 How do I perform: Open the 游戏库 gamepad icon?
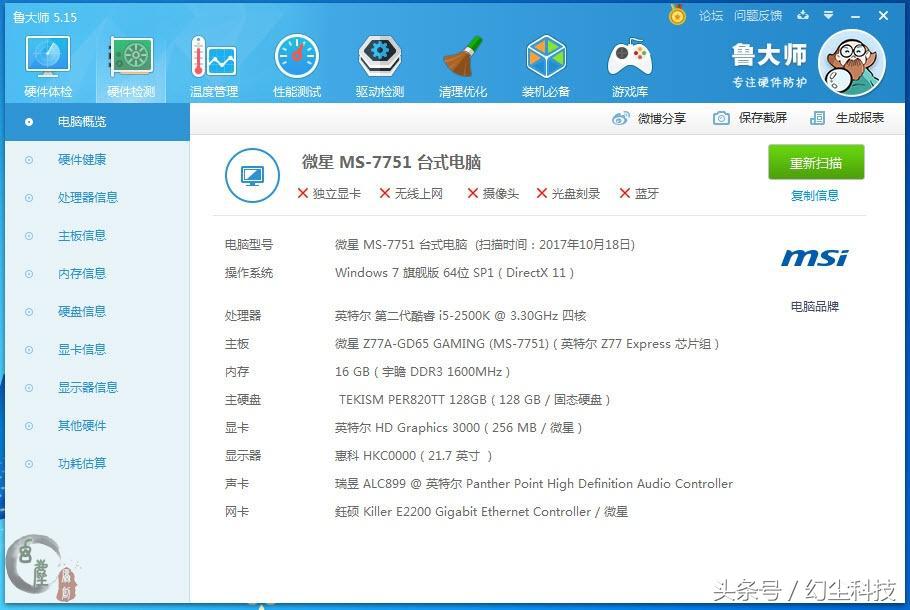[x=629, y=58]
